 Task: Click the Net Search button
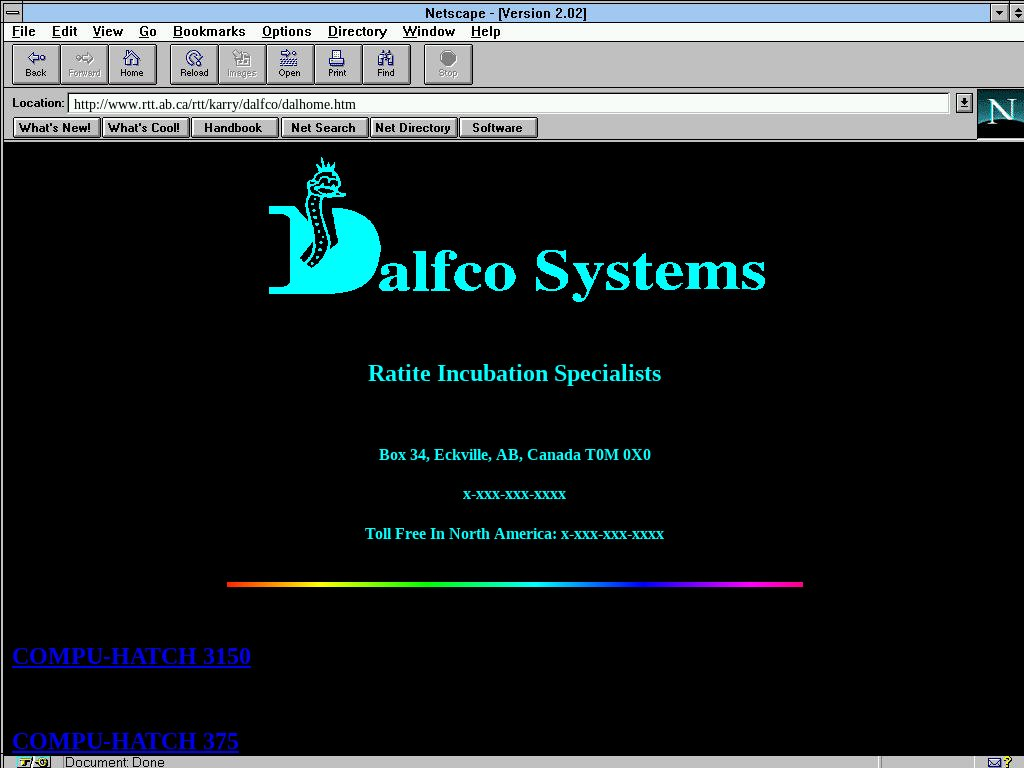pyautogui.click(x=323, y=128)
